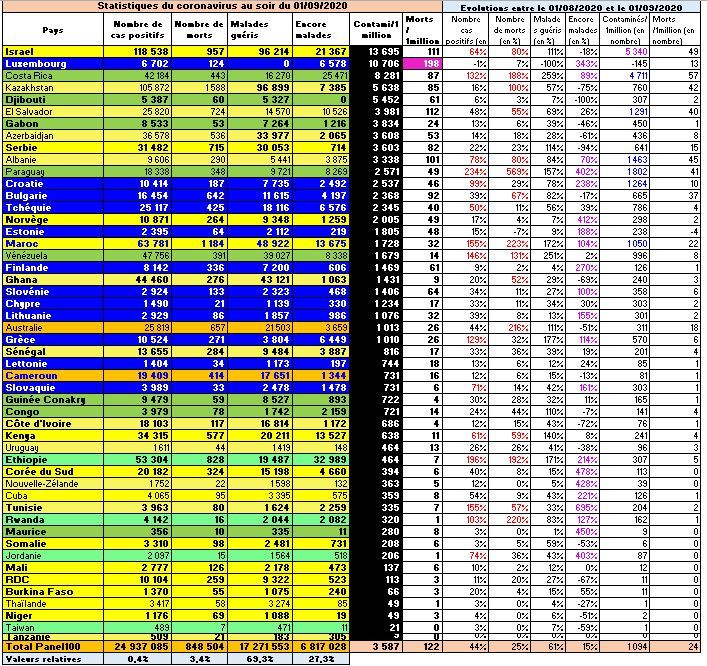The height and width of the screenshot is (666, 707).
Task: Select the Serbie row label
Action: point(53,147)
